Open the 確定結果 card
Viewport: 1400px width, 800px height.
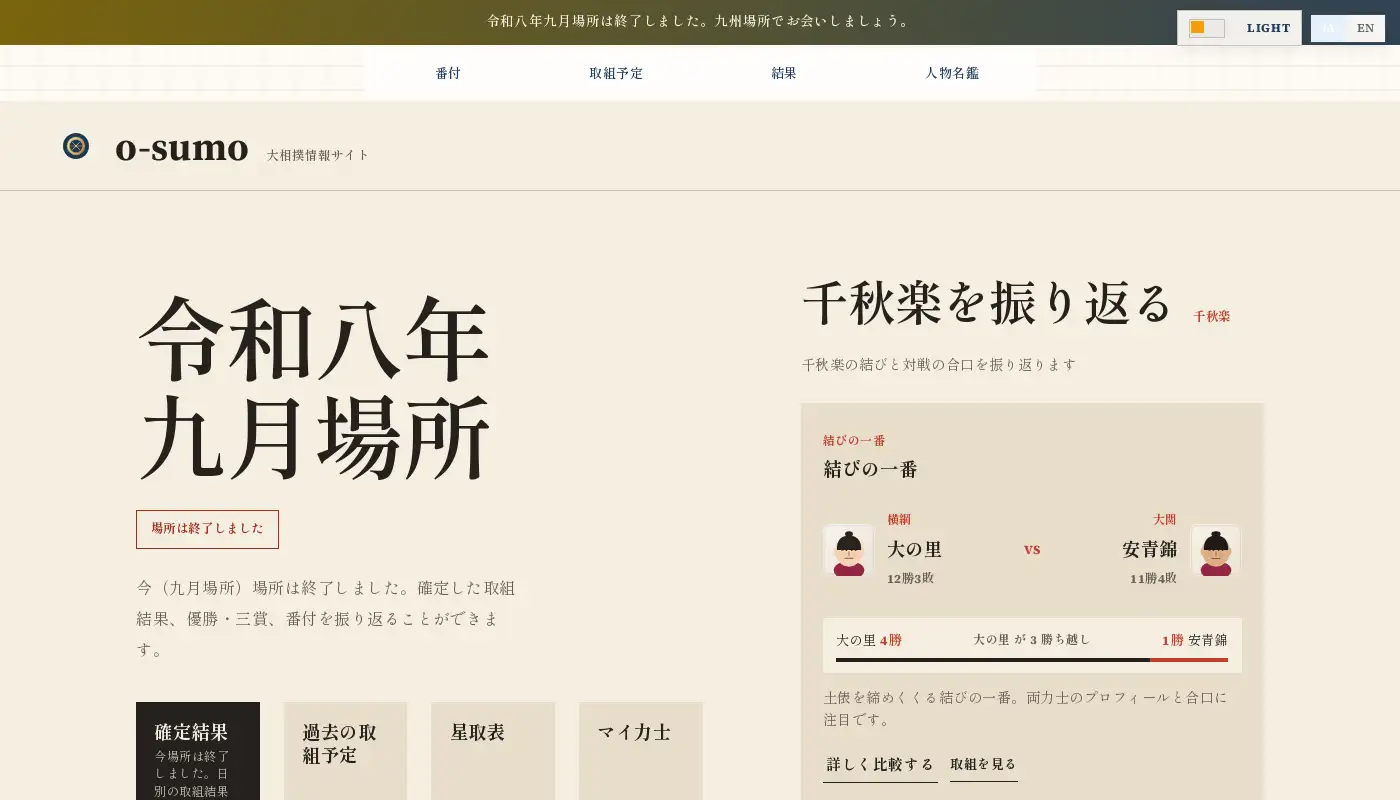pos(198,751)
